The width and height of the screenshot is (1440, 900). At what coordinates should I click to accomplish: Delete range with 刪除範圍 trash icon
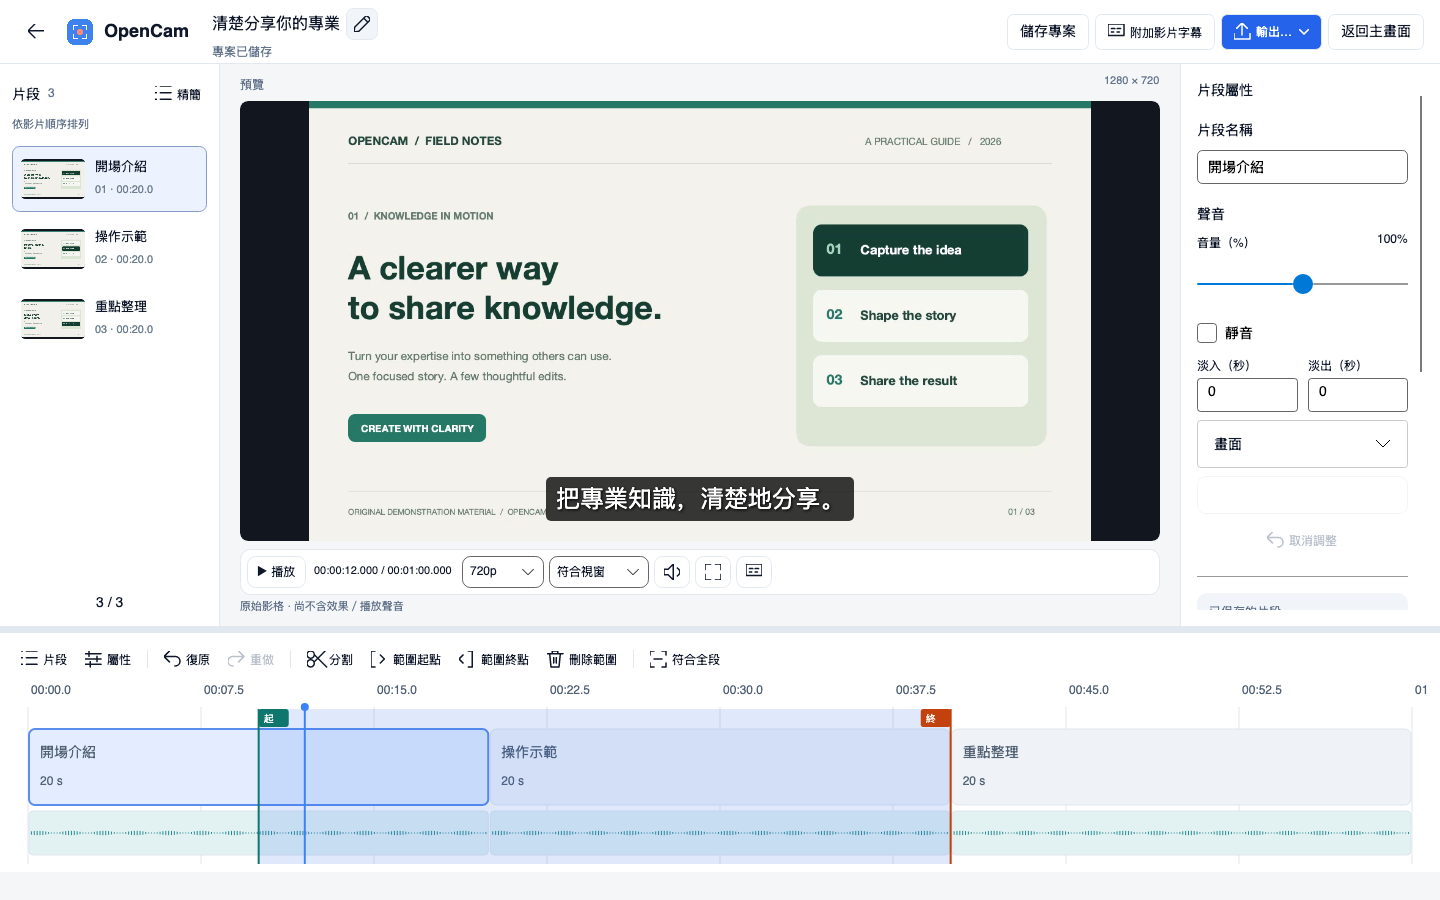[582, 659]
